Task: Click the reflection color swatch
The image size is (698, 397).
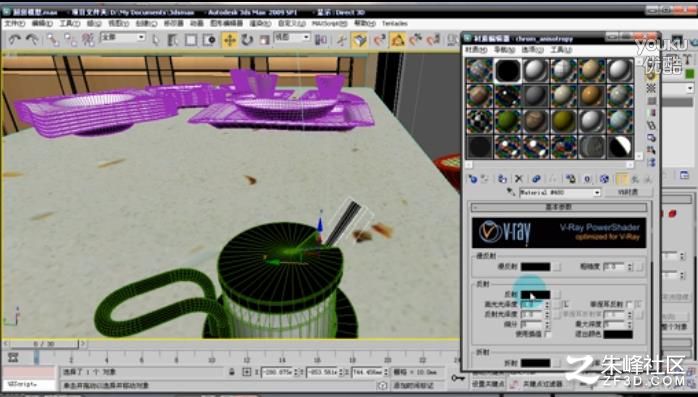Action: (536, 295)
